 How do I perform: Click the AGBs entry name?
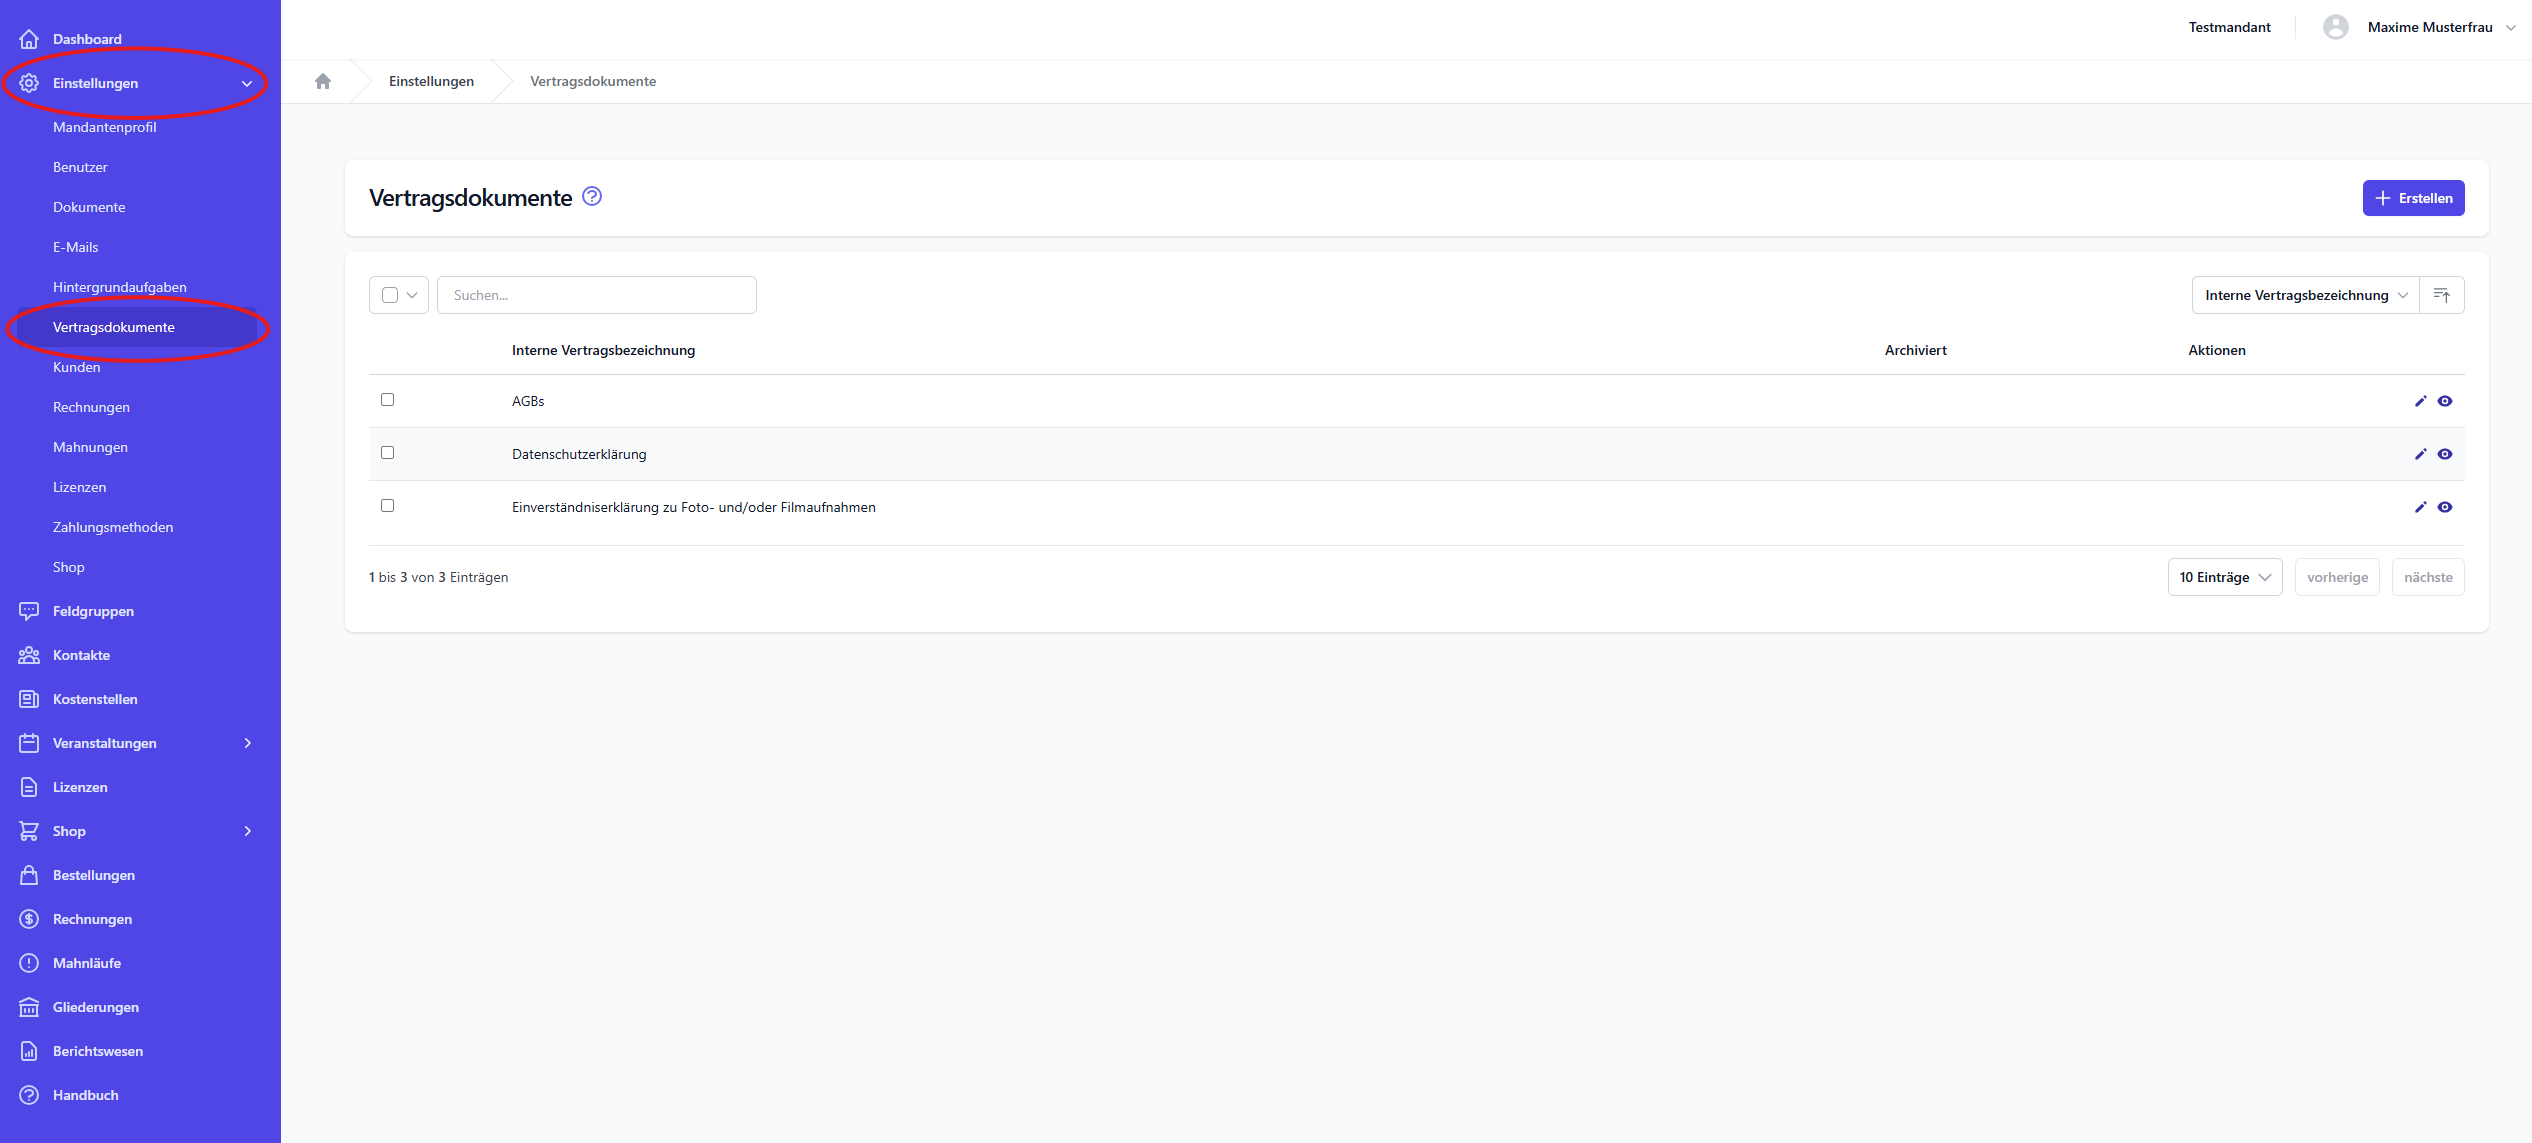click(528, 401)
